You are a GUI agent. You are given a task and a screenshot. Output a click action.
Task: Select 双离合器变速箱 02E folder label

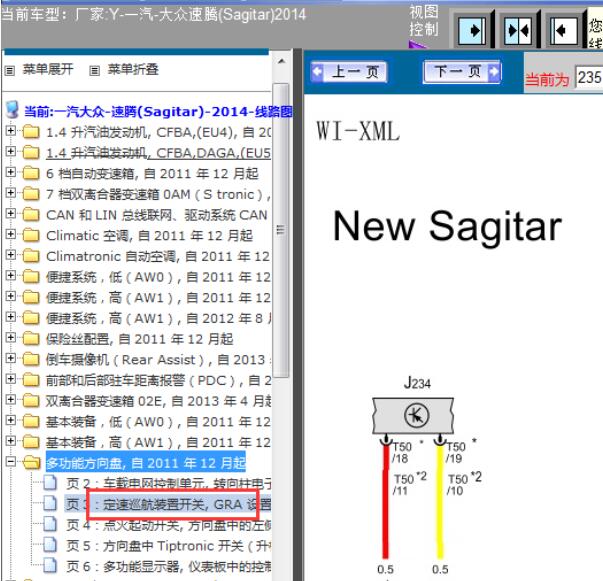[x=158, y=401]
